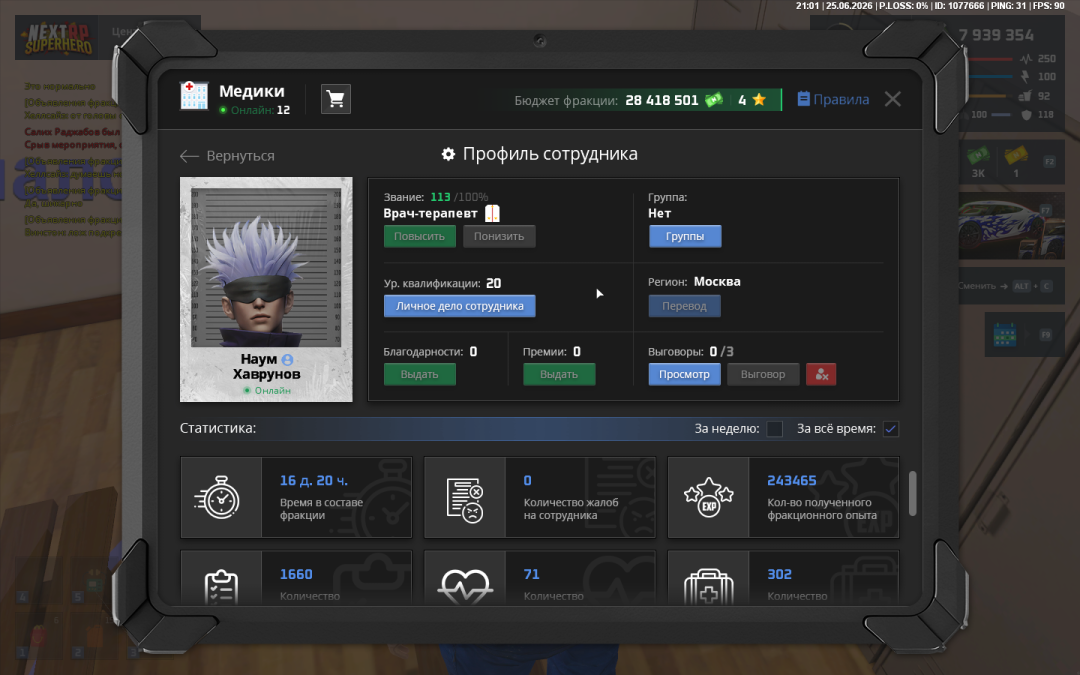Enable the За неделю checkbox
The height and width of the screenshot is (675, 1080).
775,429
